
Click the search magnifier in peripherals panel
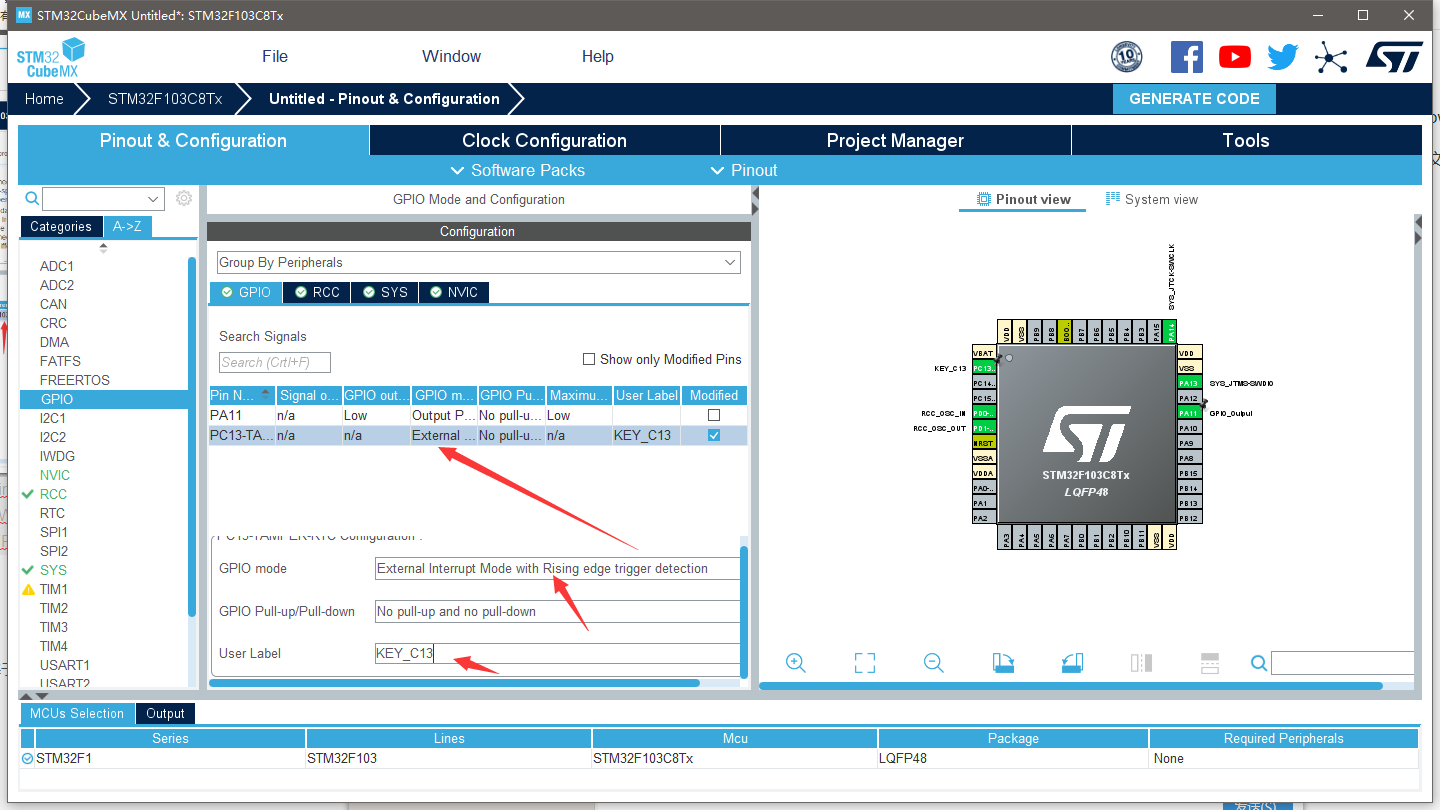32,199
